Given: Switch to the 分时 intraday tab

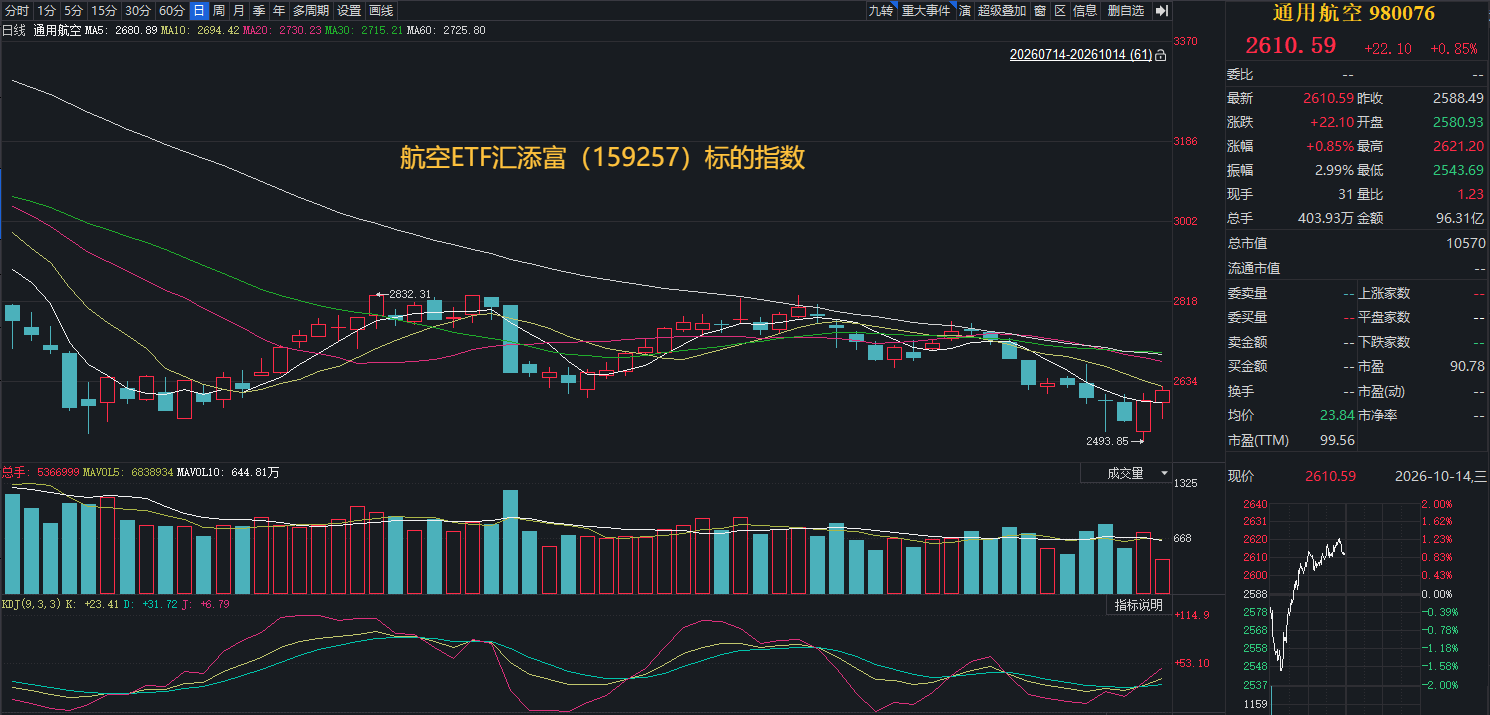Looking at the screenshot, I should pyautogui.click(x=16, y=11).
